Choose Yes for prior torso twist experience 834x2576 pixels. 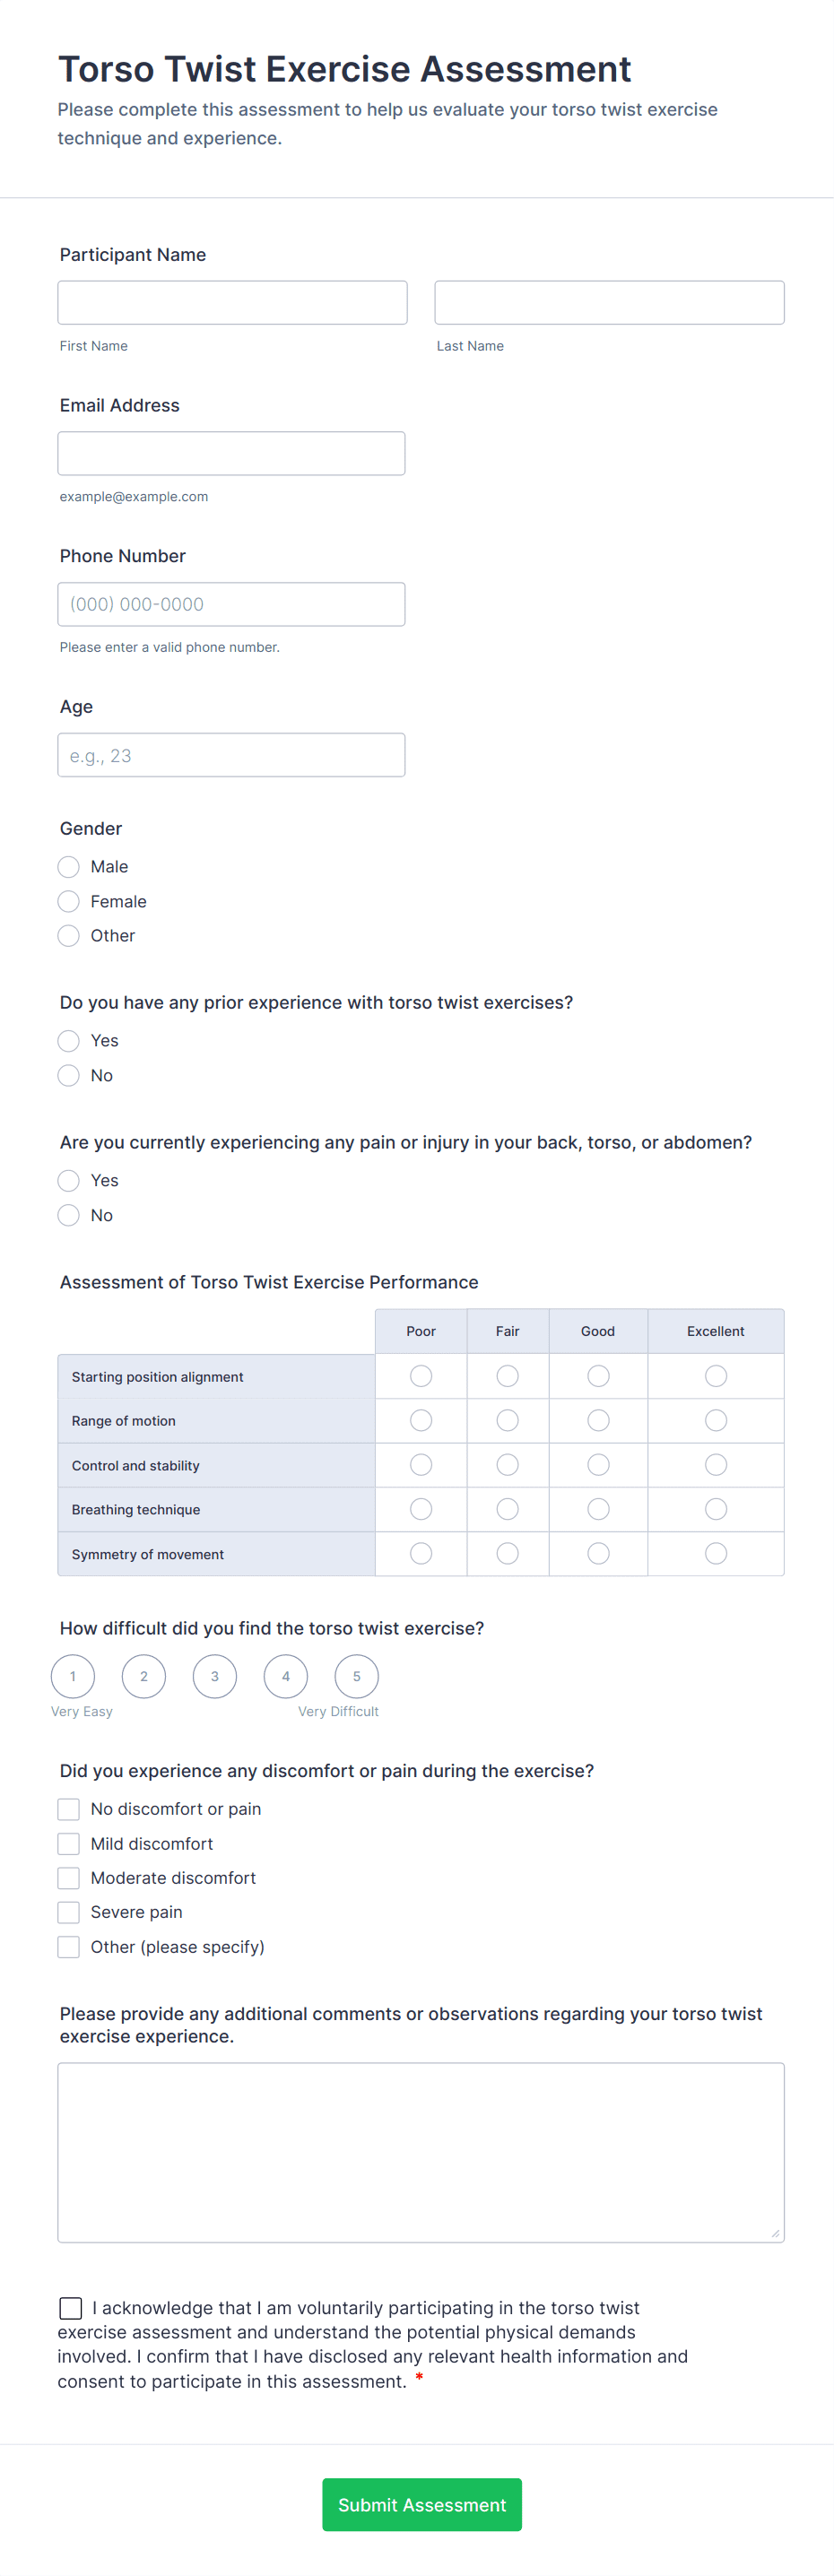point(68,1040)
